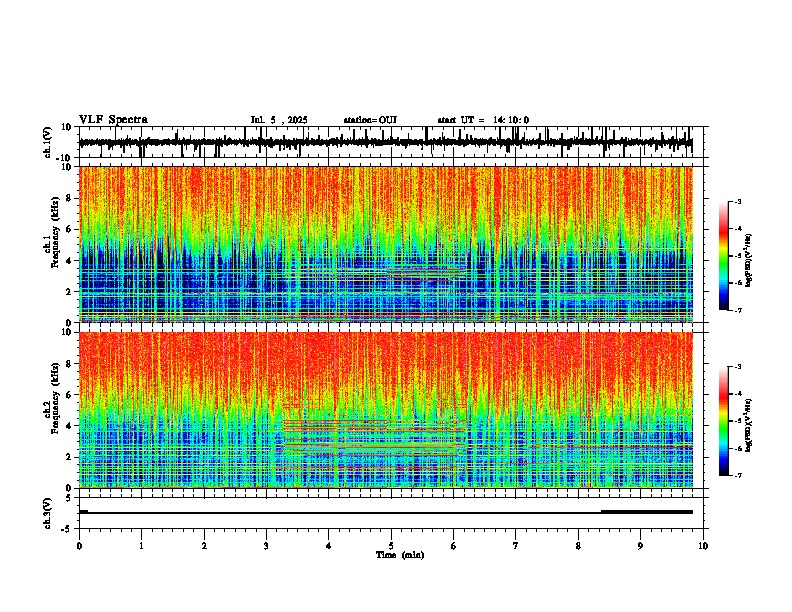Click the "station=OUJ" header label
This screenshot has width=792, height=612.
coord(370,120)
